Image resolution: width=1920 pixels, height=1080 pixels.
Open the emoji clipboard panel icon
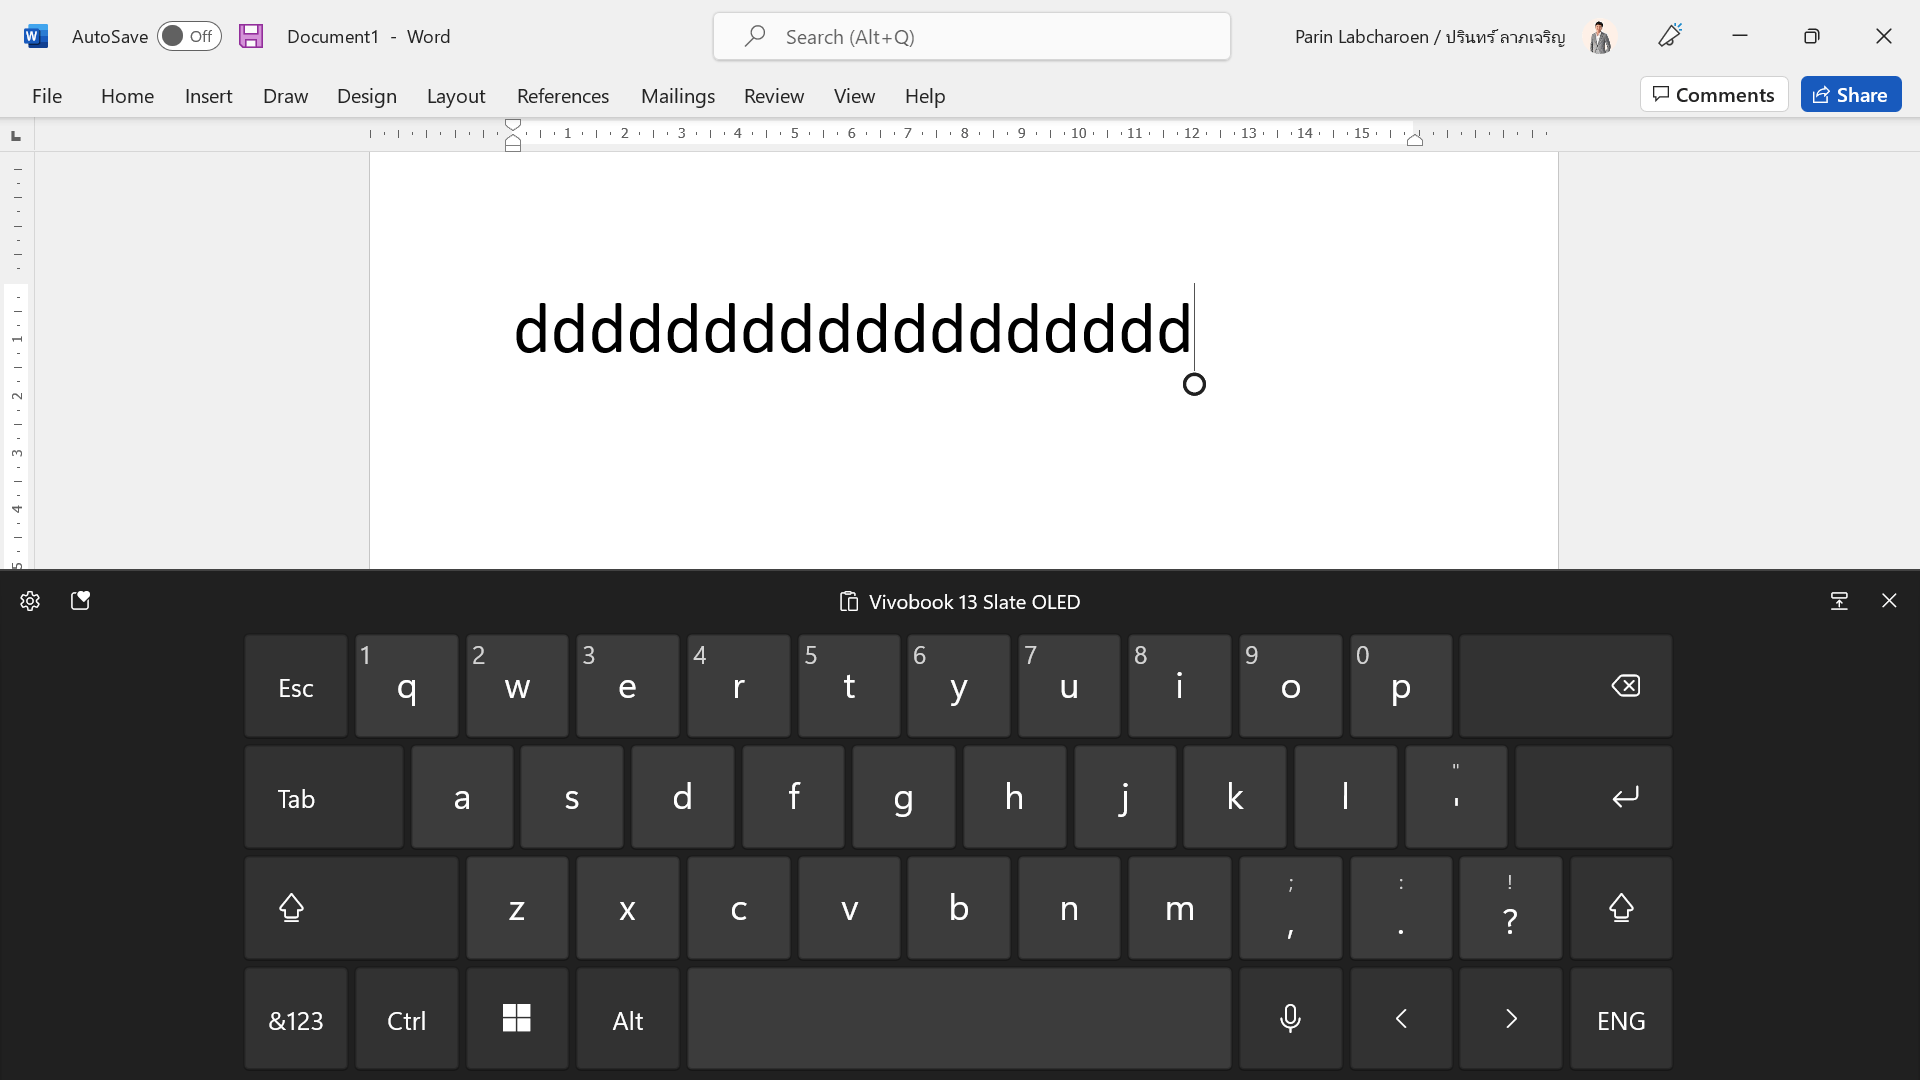click(81, 601)
